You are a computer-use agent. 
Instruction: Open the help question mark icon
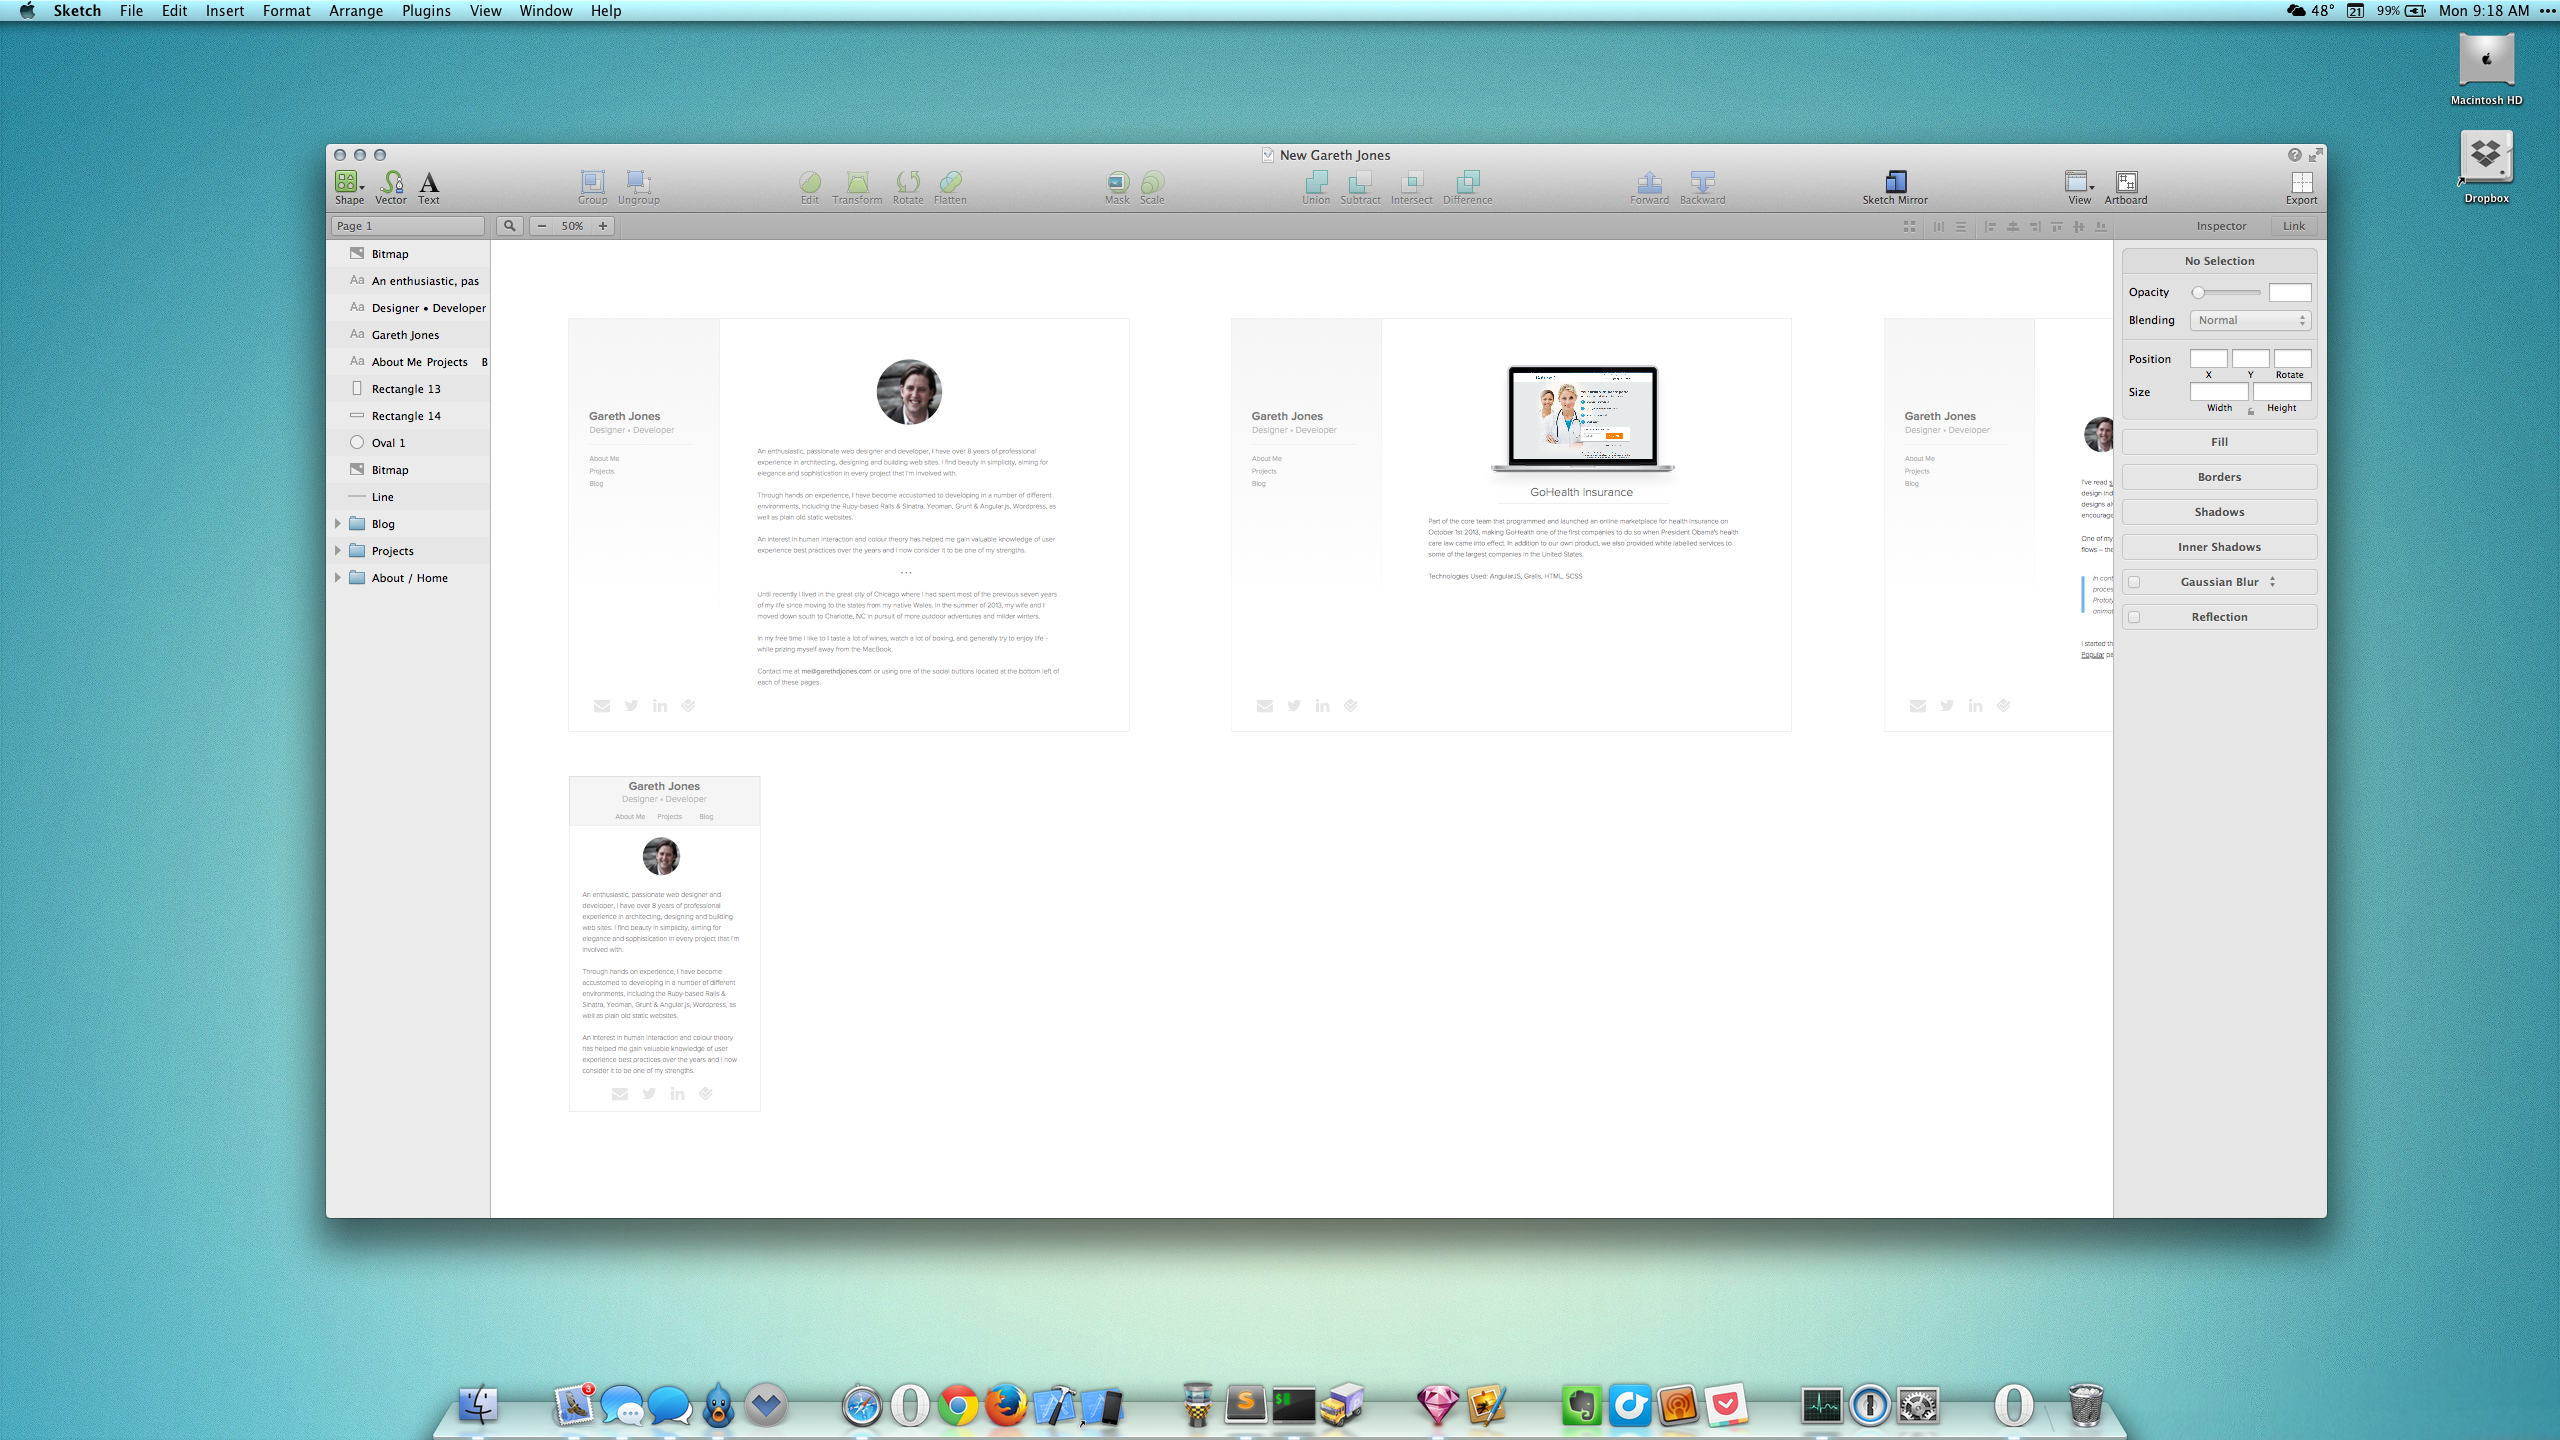(x=2295, y=155)
